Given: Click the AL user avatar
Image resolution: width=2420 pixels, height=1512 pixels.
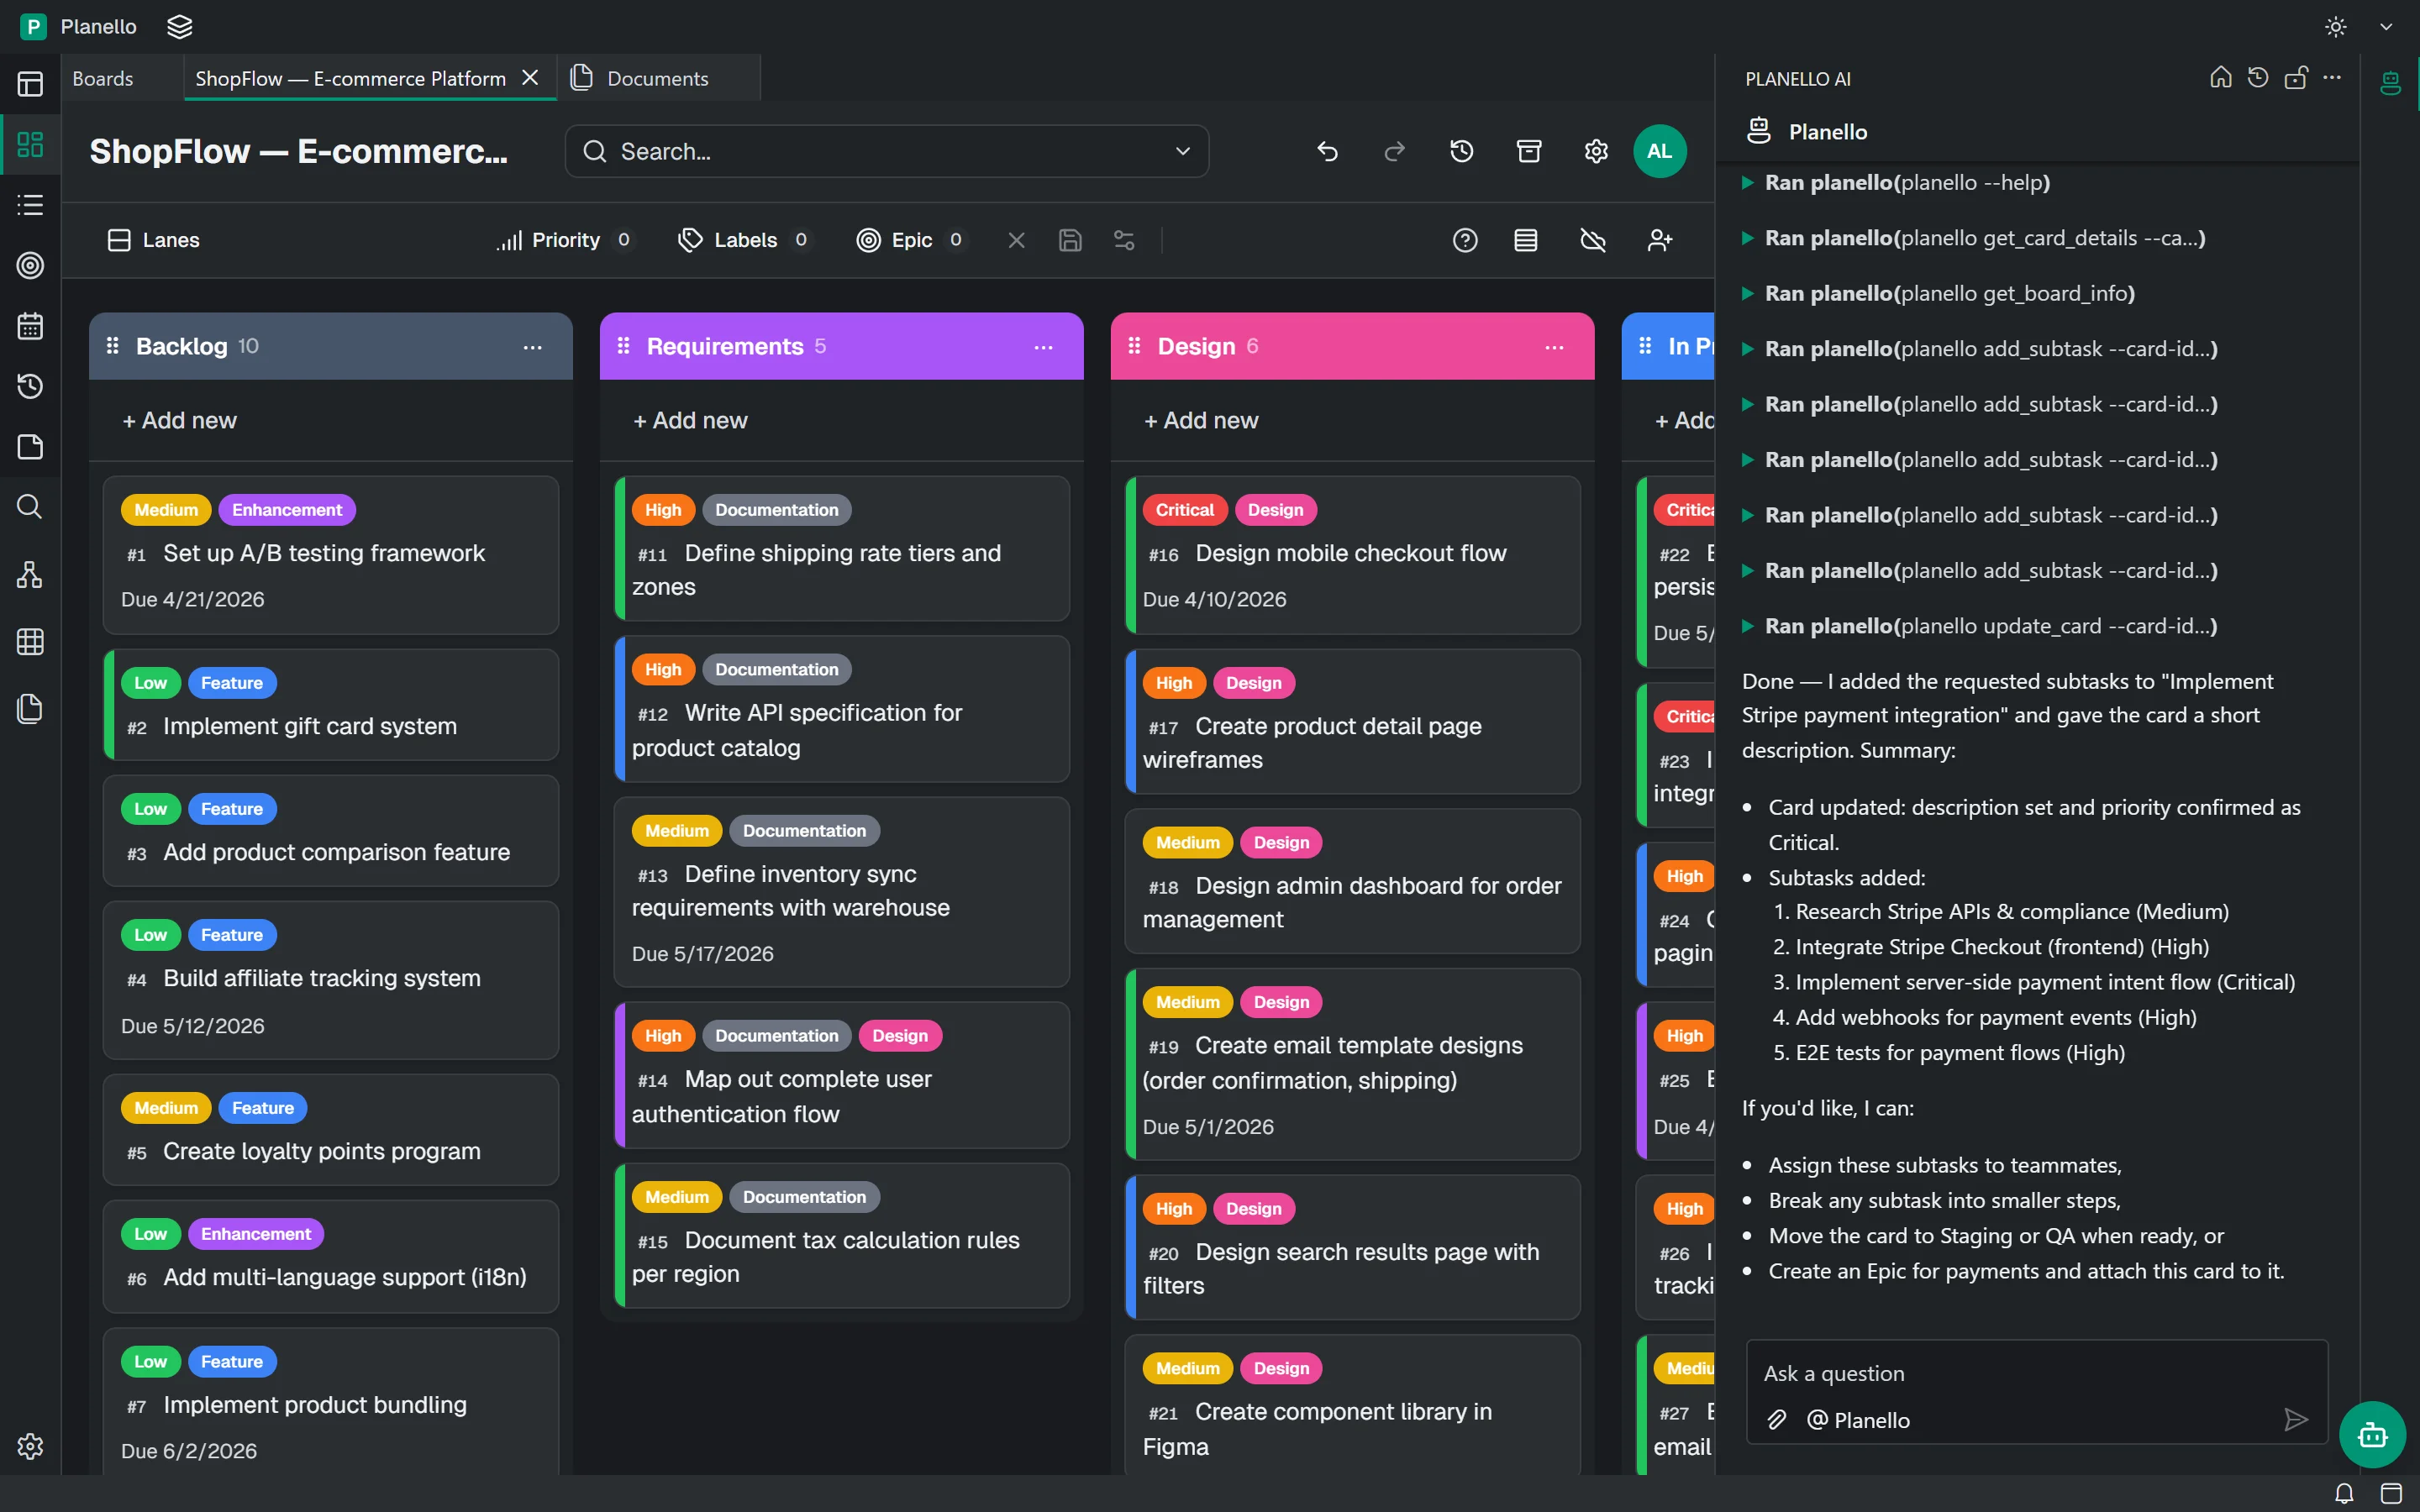Looking at the screenshot, I should coord(1659,151).
